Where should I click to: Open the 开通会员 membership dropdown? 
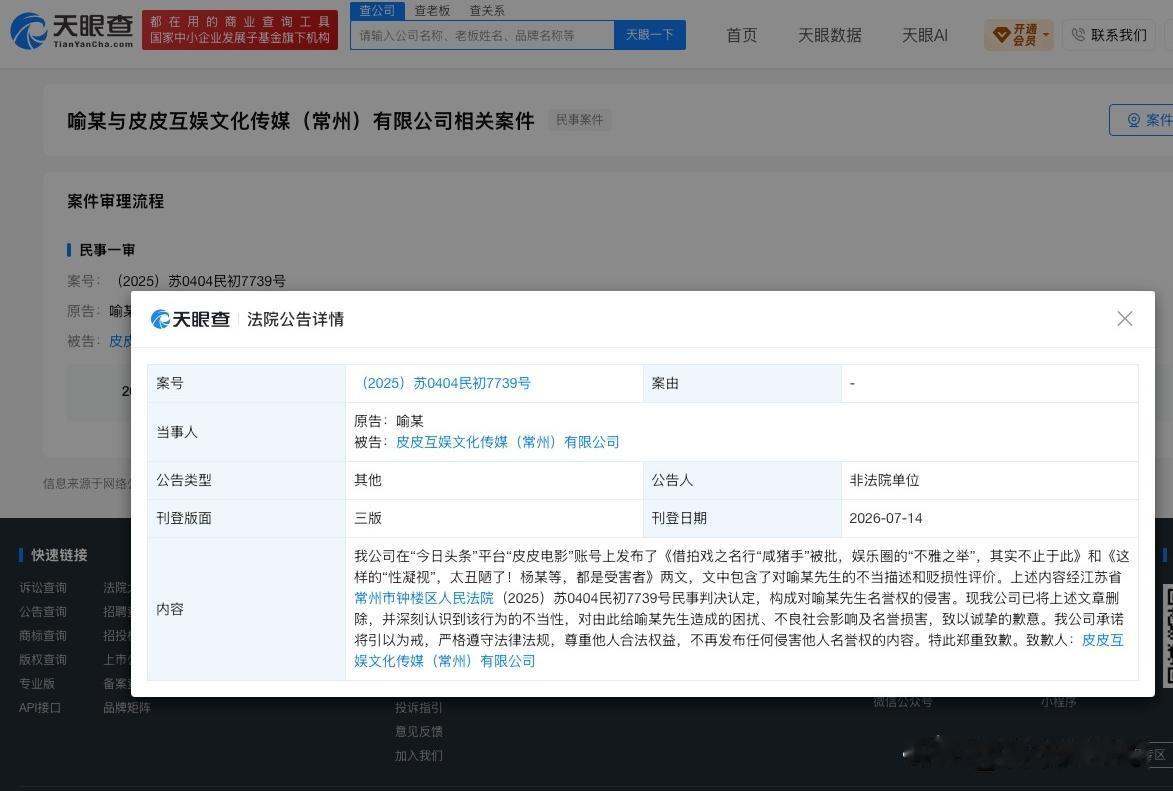point(1019,35)
